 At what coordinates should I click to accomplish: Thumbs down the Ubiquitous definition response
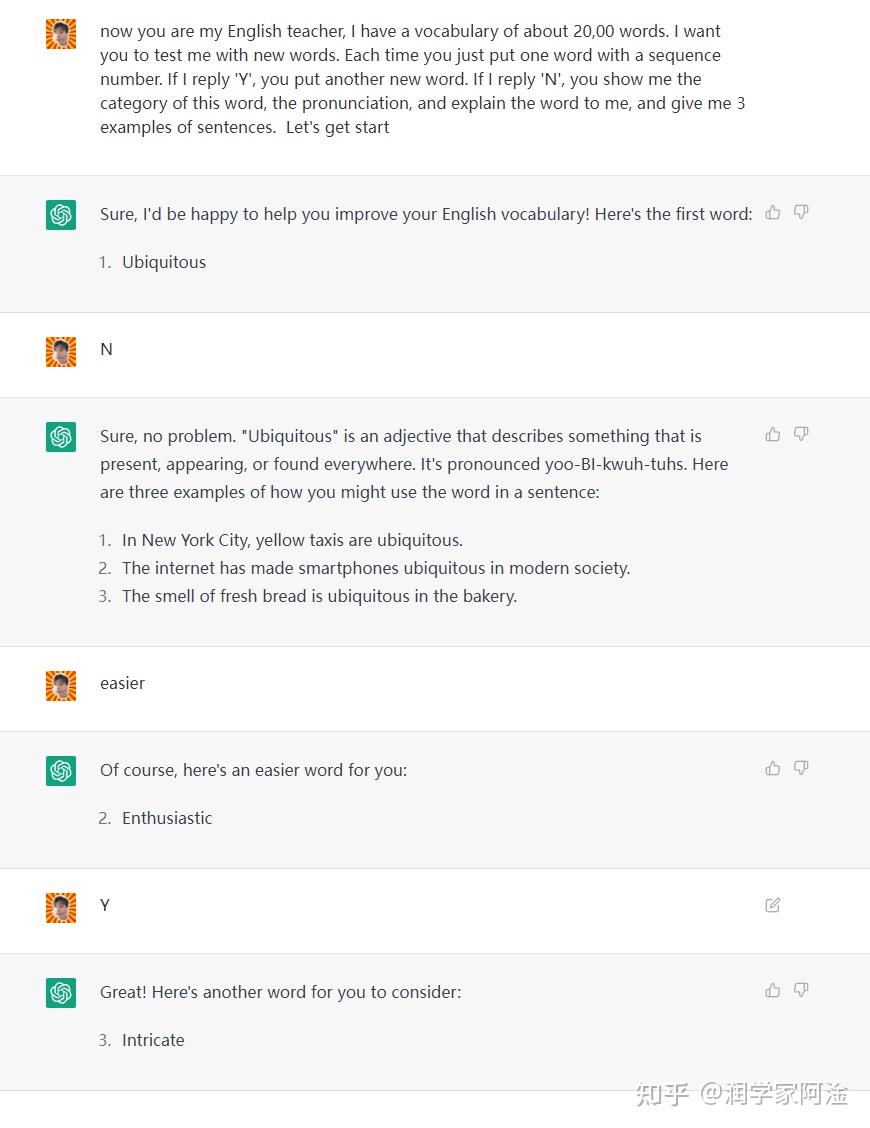tap(801, 434)
